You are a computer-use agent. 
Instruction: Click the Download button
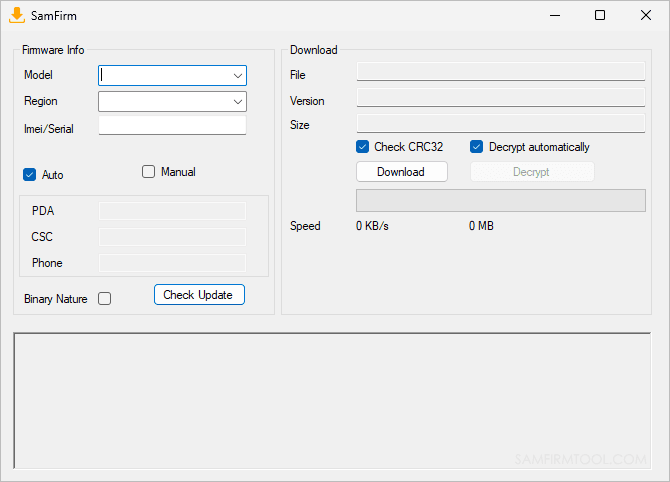pos(402,172)
